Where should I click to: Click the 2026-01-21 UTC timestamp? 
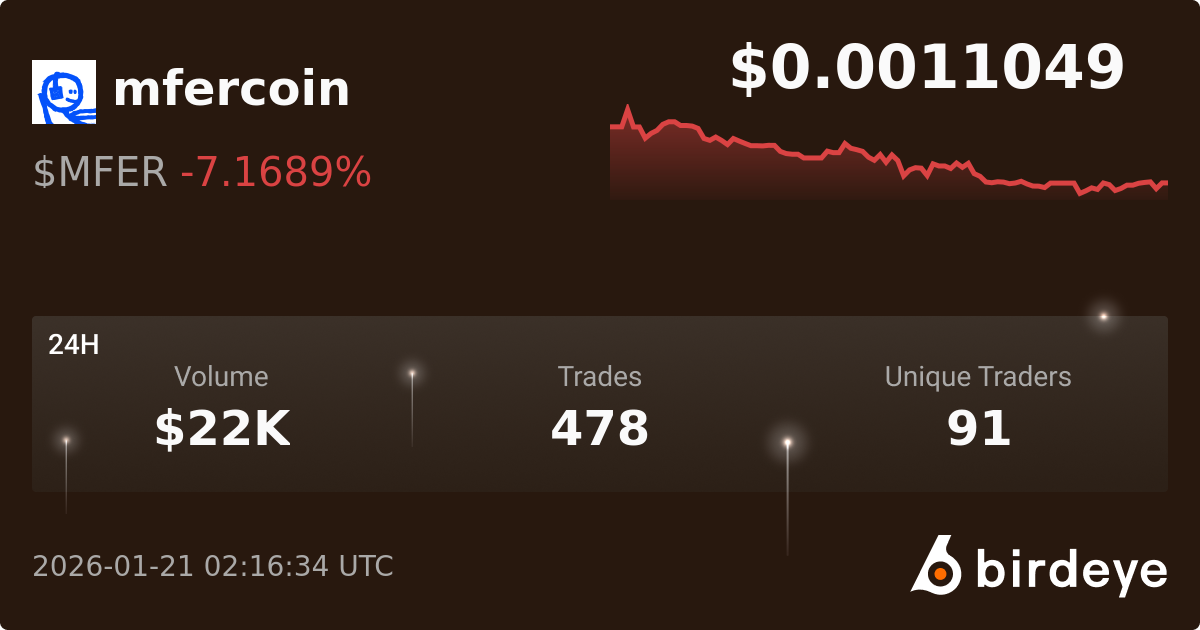point(213,566)
